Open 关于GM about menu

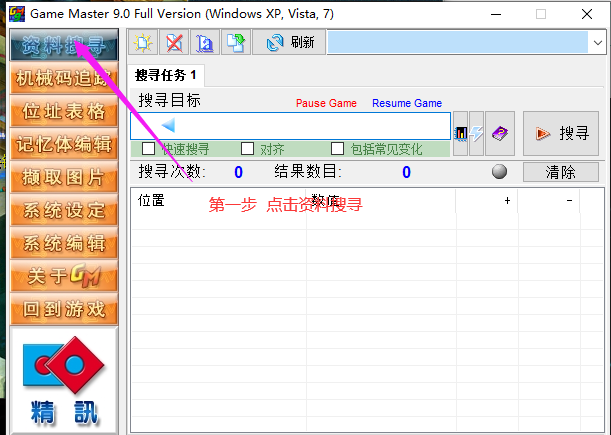point(64,276)
